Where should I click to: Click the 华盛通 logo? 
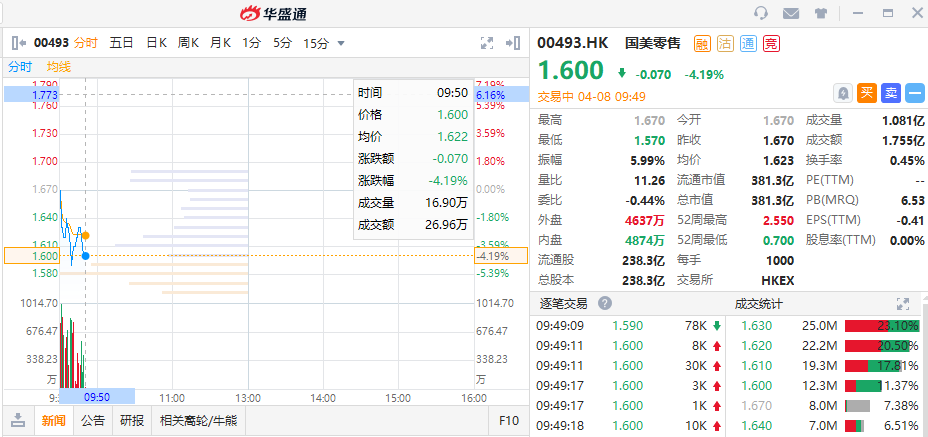[273, 13]
